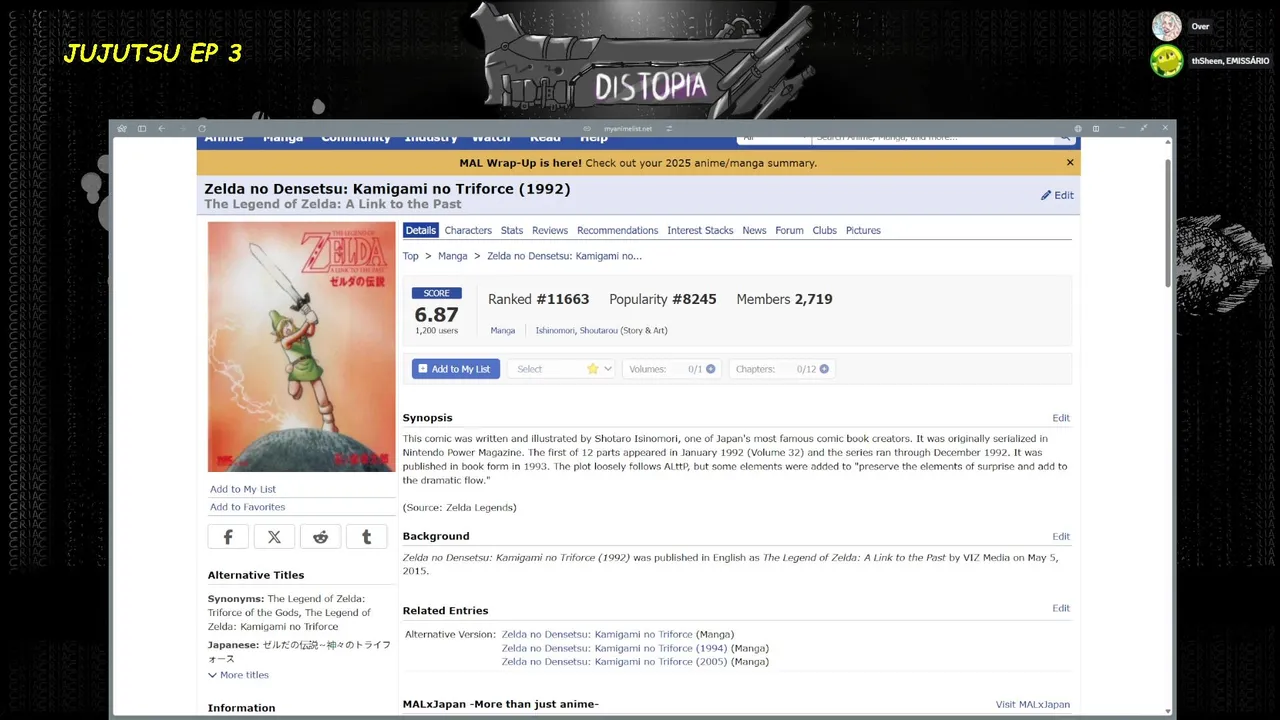This screenshot has width=1280, height=720.
Task: Click Edit next to Related Entries
Action: click(x=1061, y=608)
